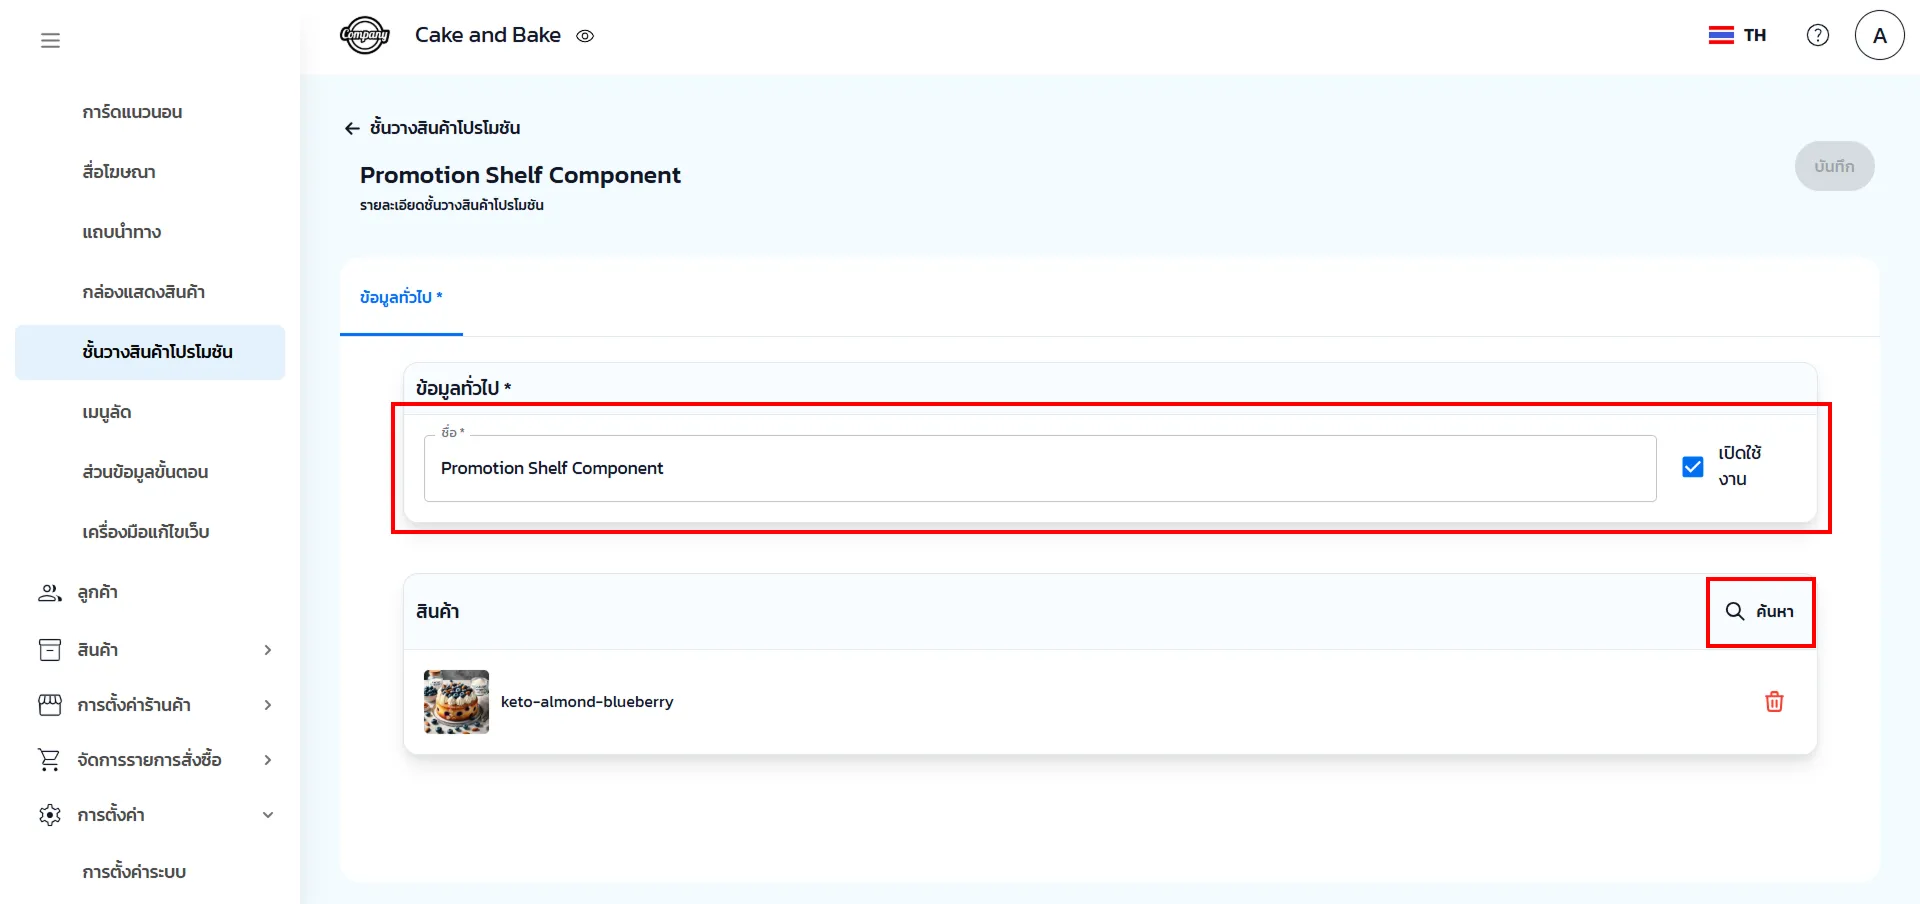This screenshot has width=1920, height=904.
Task: Delete keto-almond-blueberry with the trash icon
Action: [x=1774, y=702]
